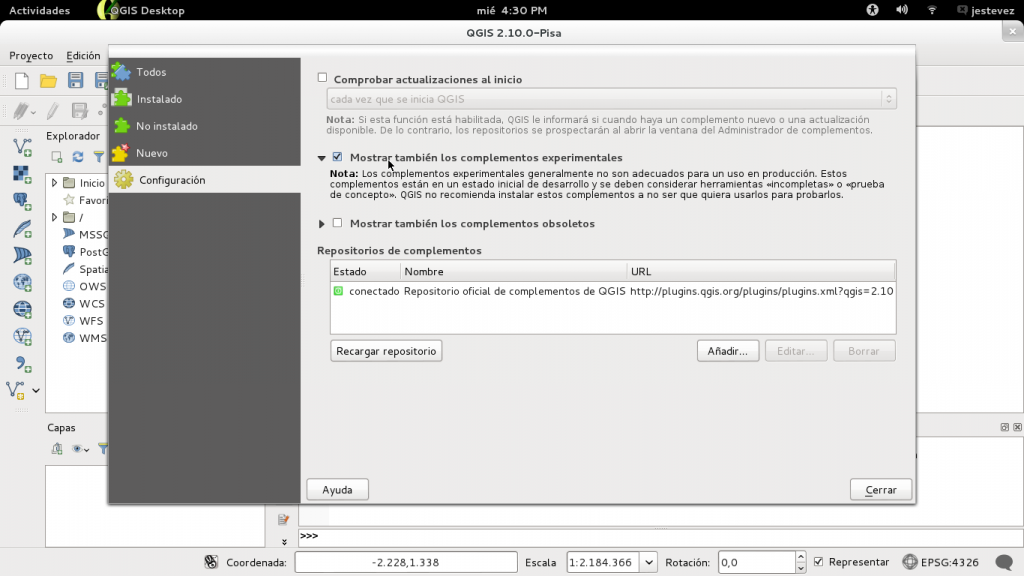1024x576 pixels.
Task: Refresh the Explorador browser panel
Action: pyautogui.click(x=78, y=157)
